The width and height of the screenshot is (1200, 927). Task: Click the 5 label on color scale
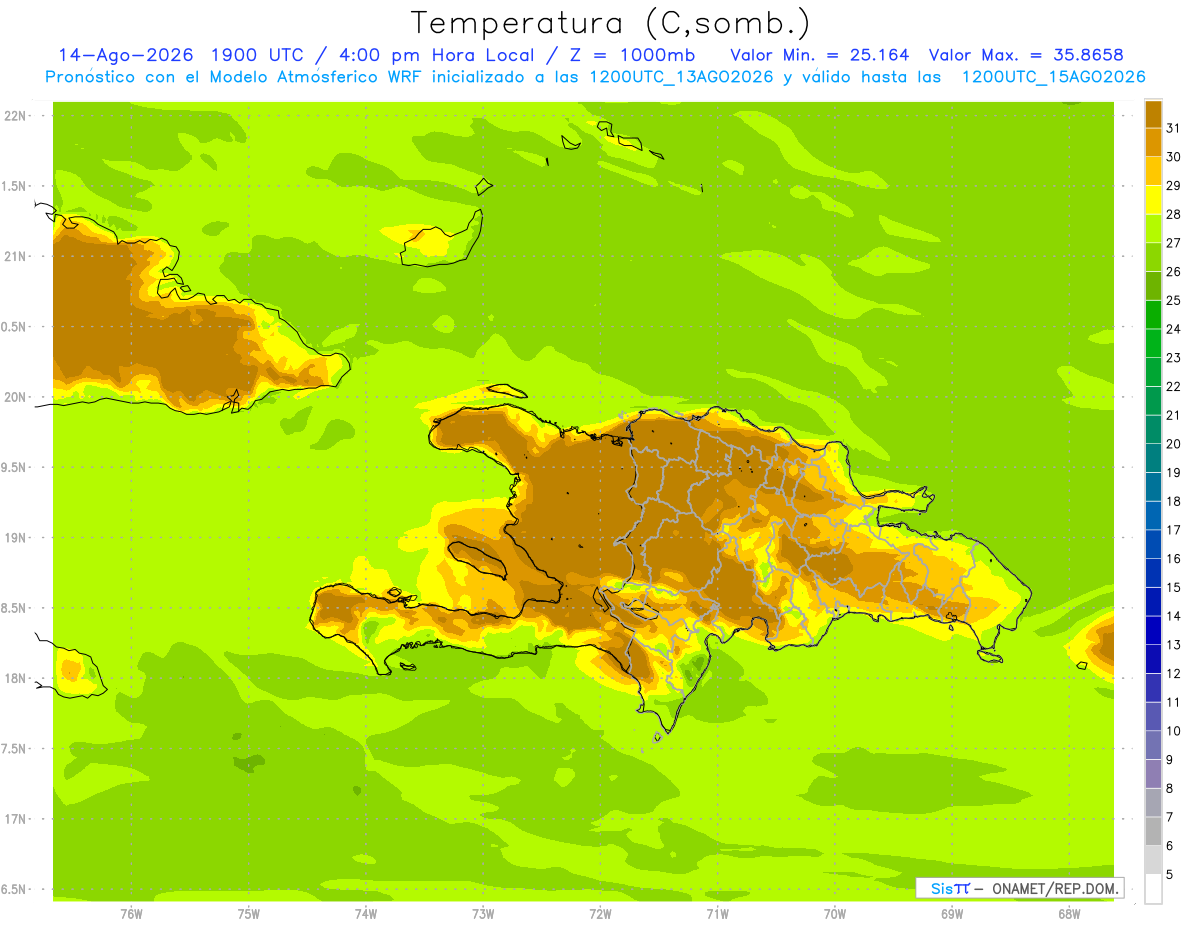1169,874
